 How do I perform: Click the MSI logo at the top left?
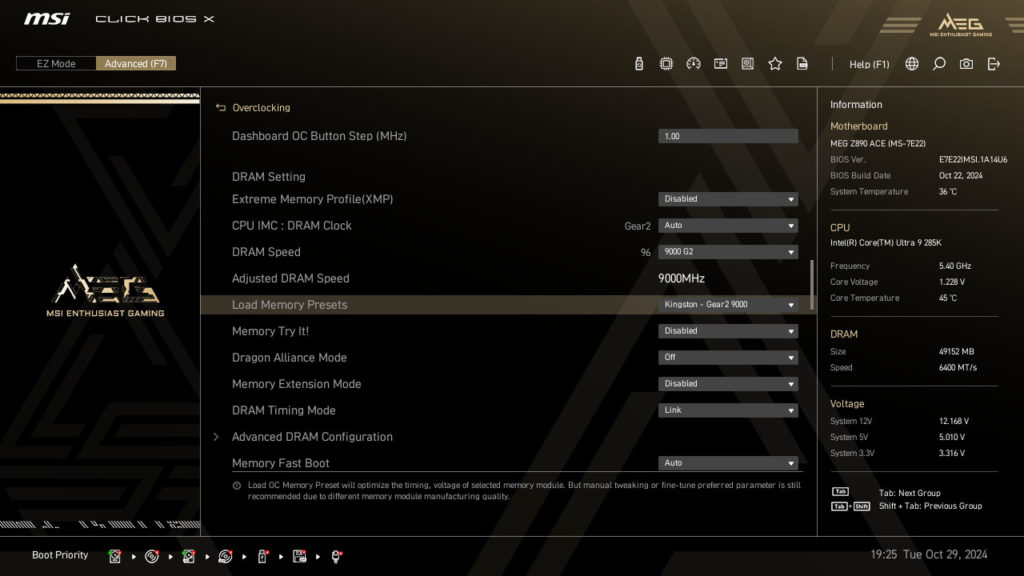click(x=47, y=18)
